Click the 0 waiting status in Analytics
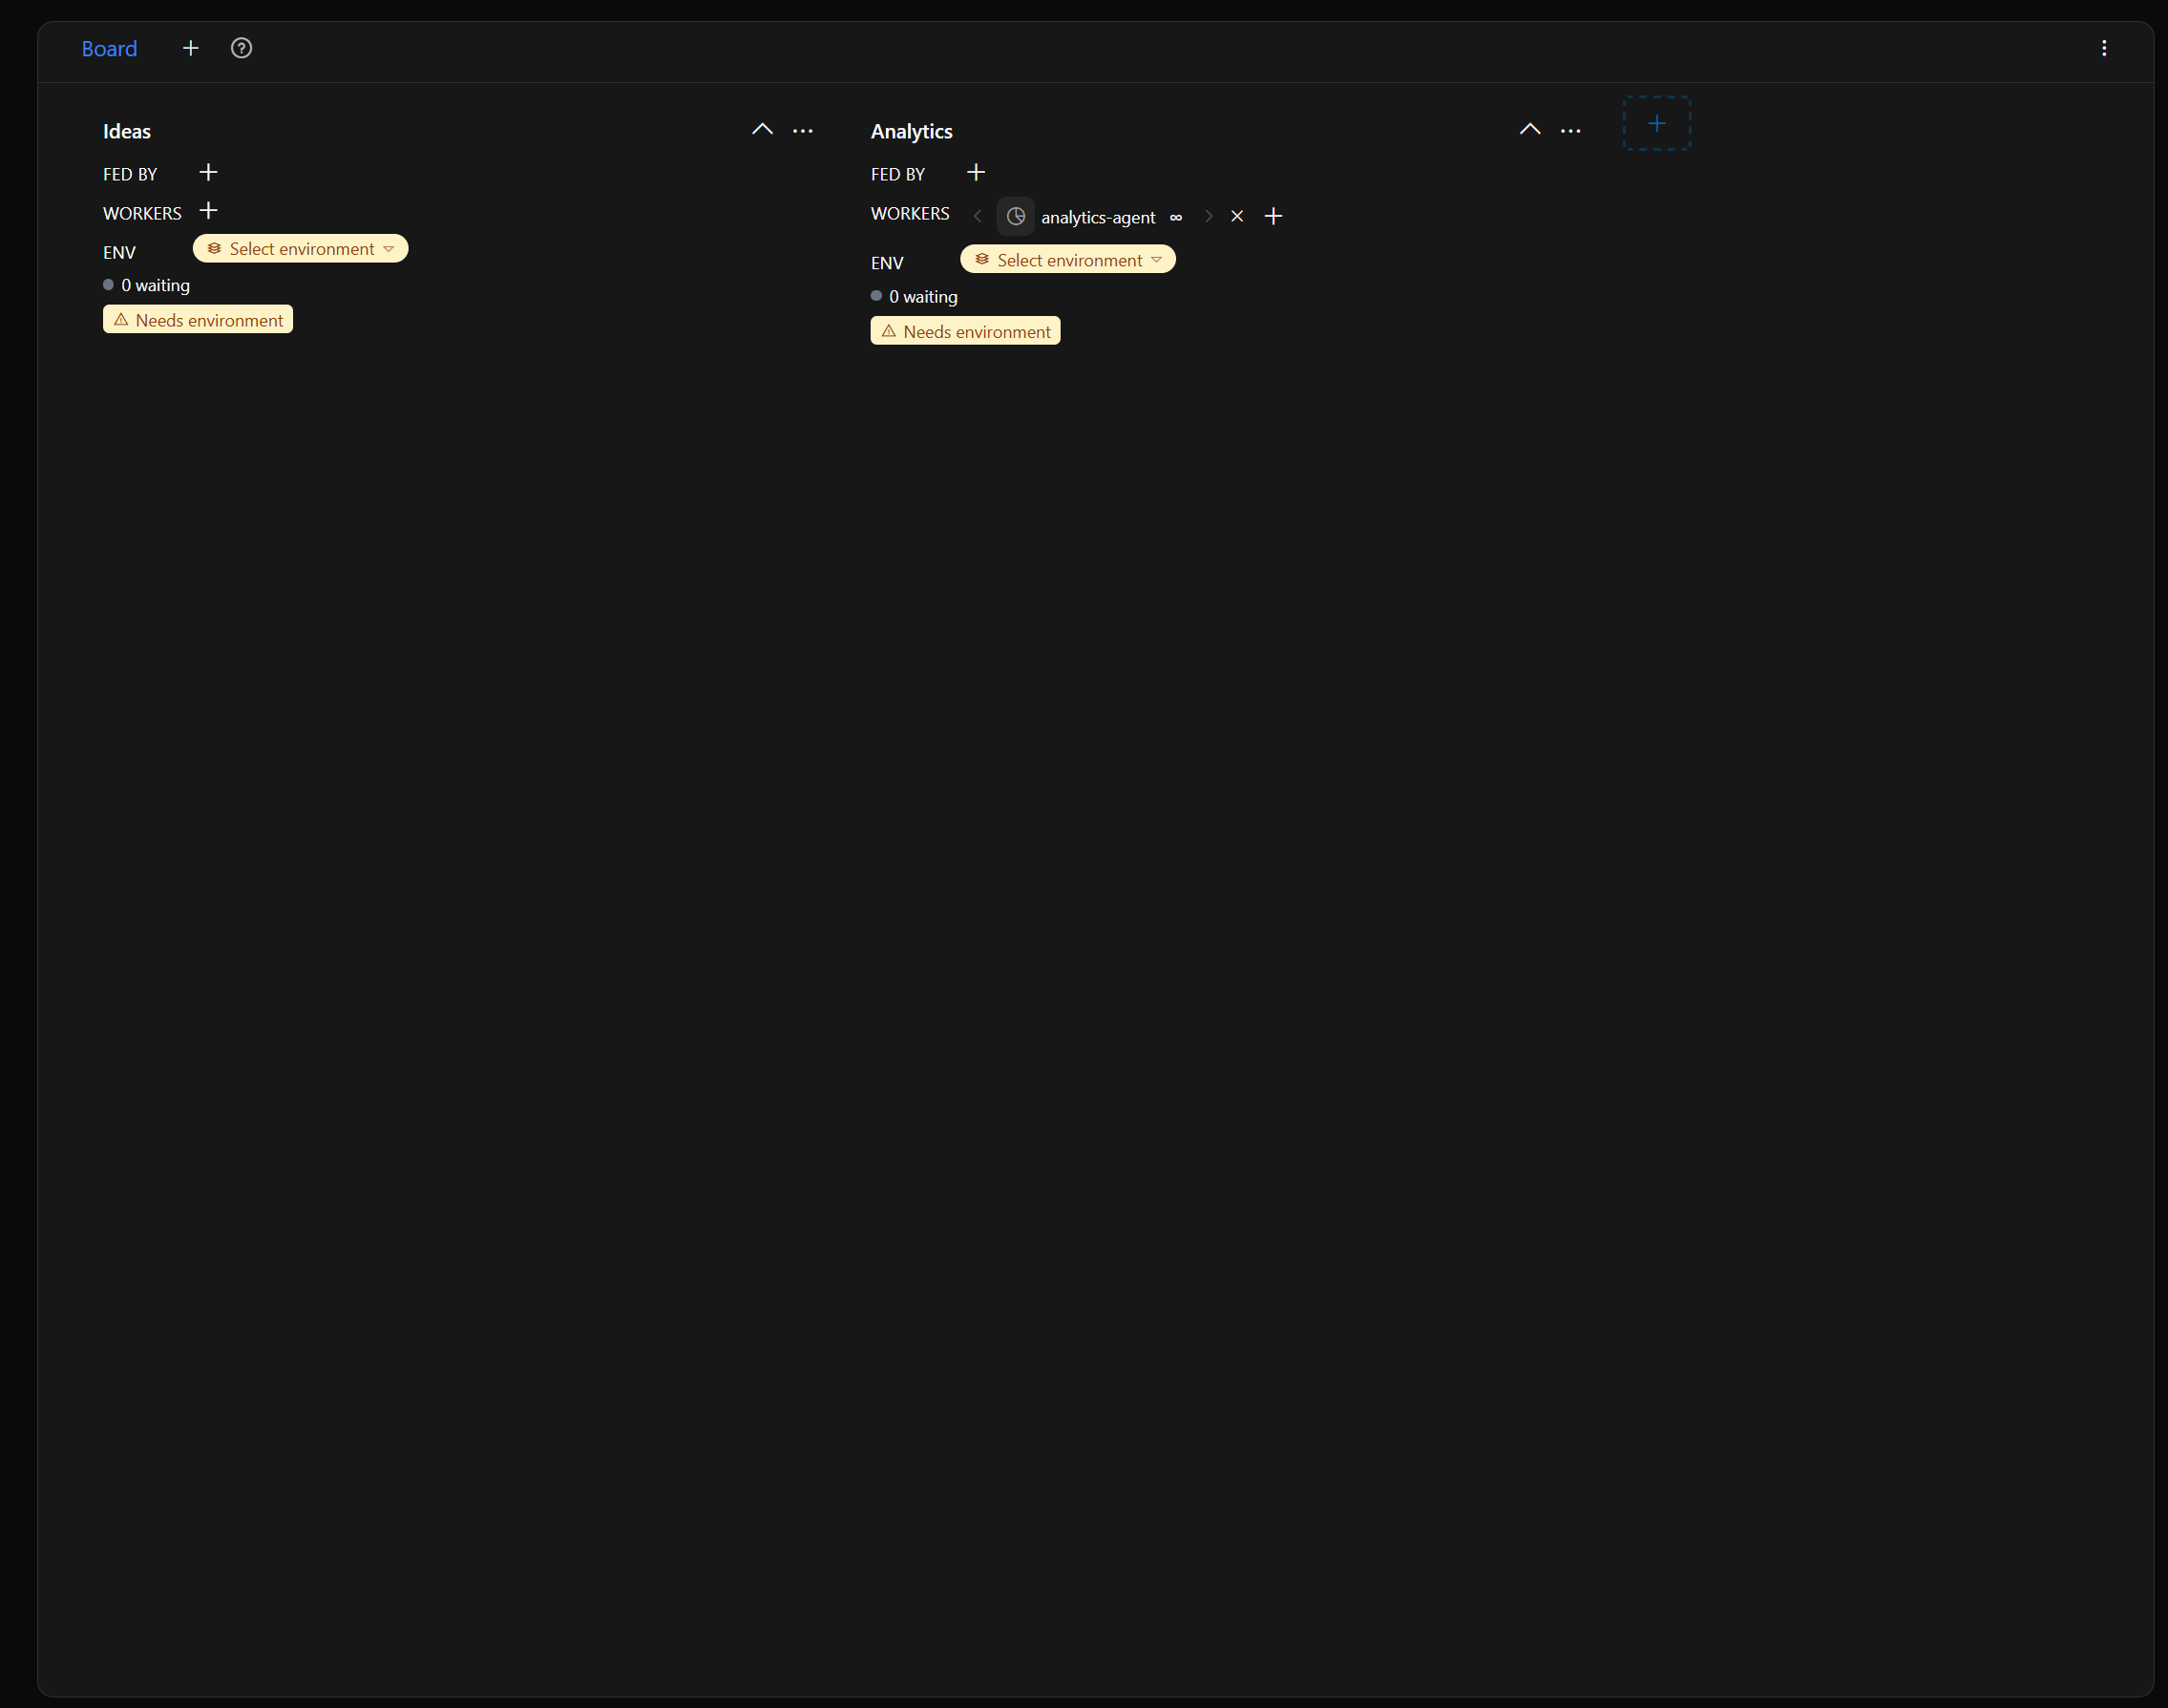The width and height of the screenshot is (2168, 1708). (x=915, y=297)
